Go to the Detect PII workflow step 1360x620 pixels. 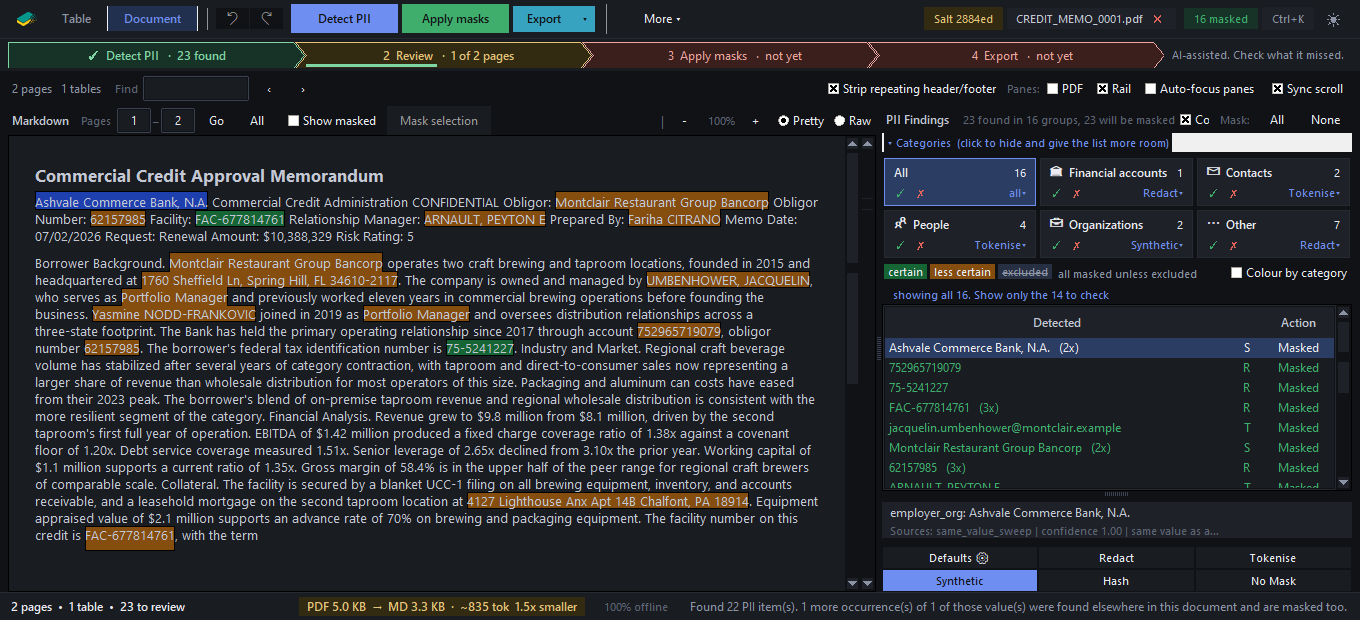pyautogui.click(x=155, y=56)
